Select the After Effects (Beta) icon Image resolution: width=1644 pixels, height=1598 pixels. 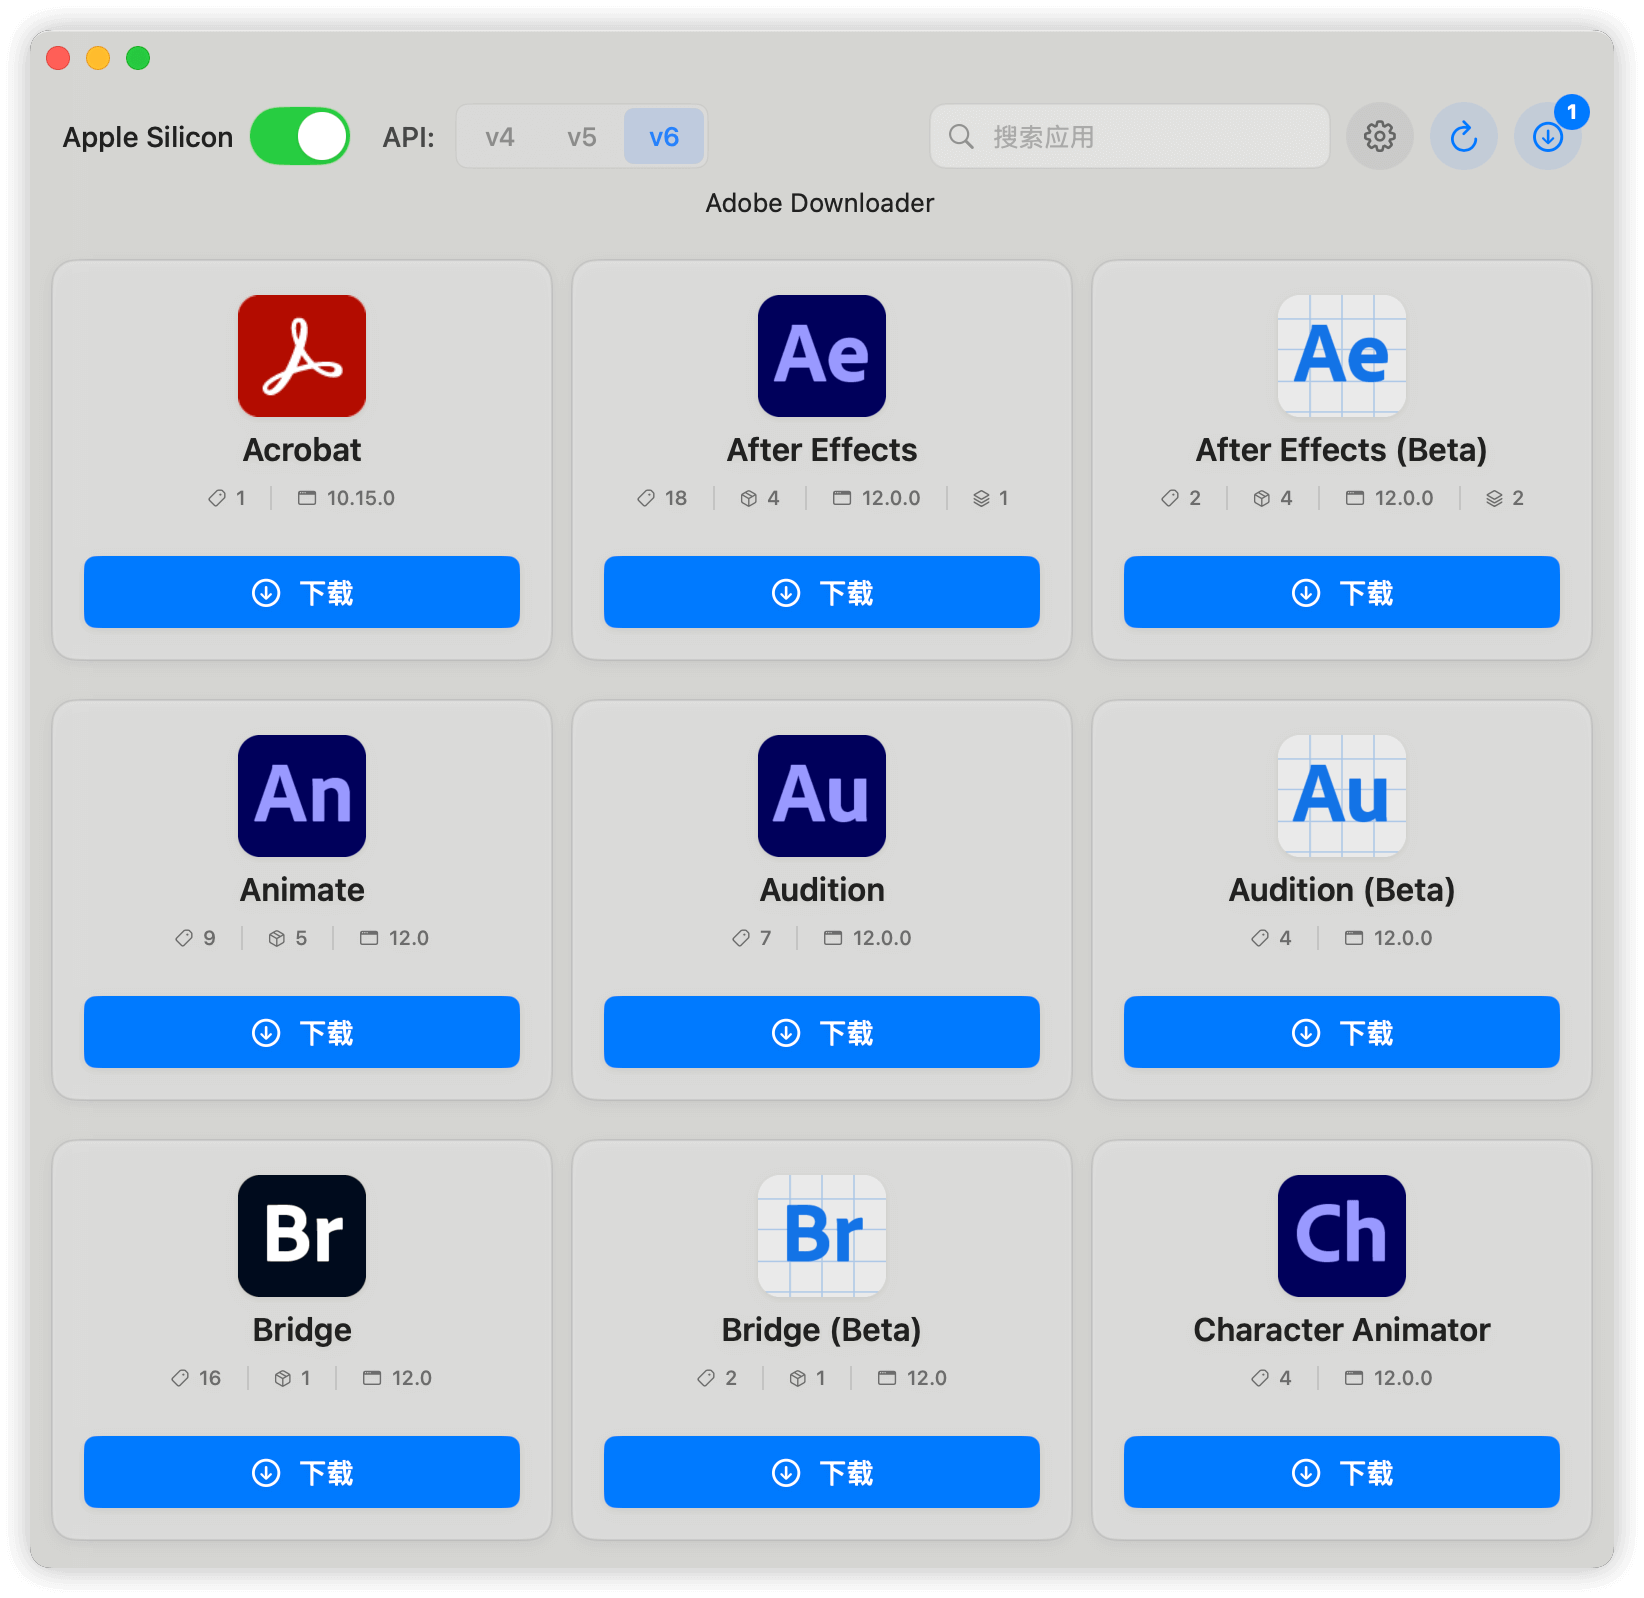[1341, 356]
